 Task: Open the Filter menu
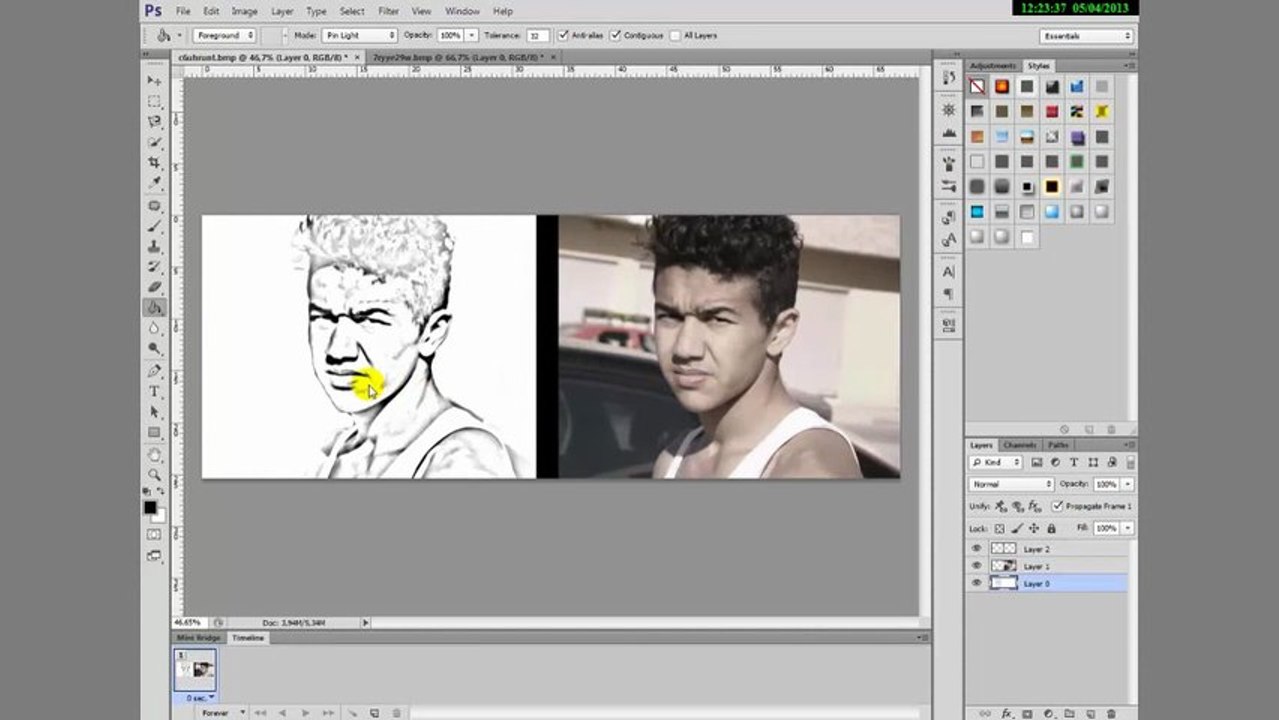(x=388, y=11)
